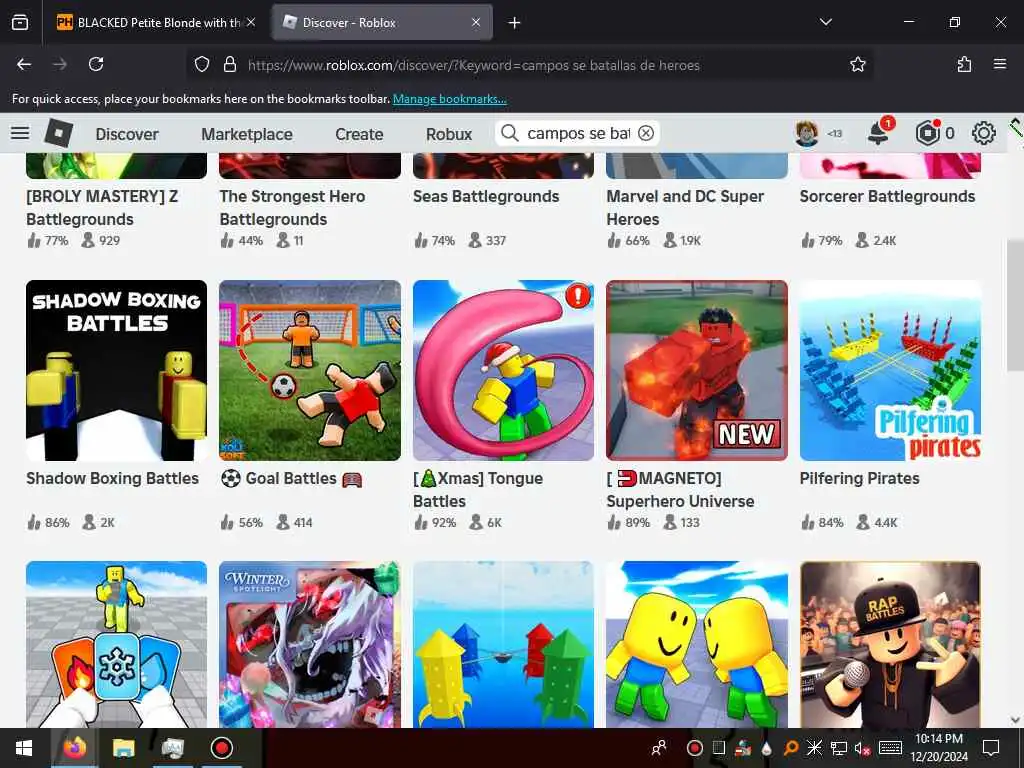This screenshot has width=1024, height=768.
Task: Go back to previous page
Action: 24,64
